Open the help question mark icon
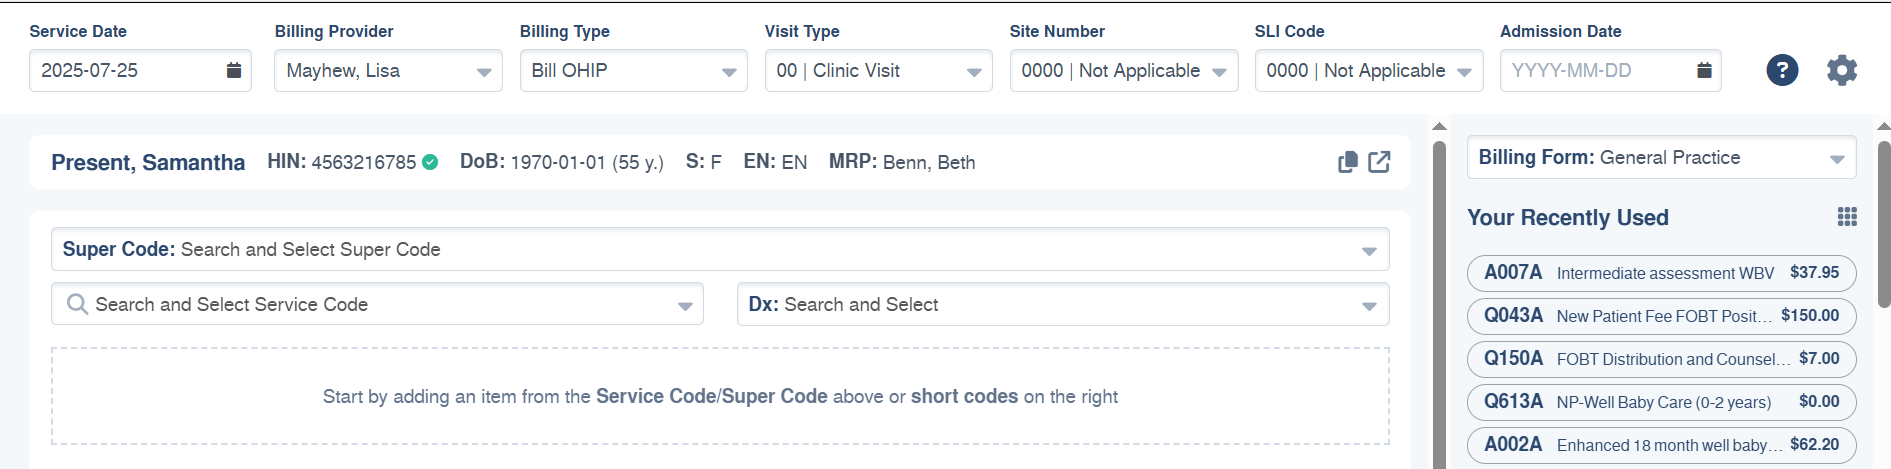This screenshot has width=1891, height=469. pyautogui.click(x=1782, y=70)
